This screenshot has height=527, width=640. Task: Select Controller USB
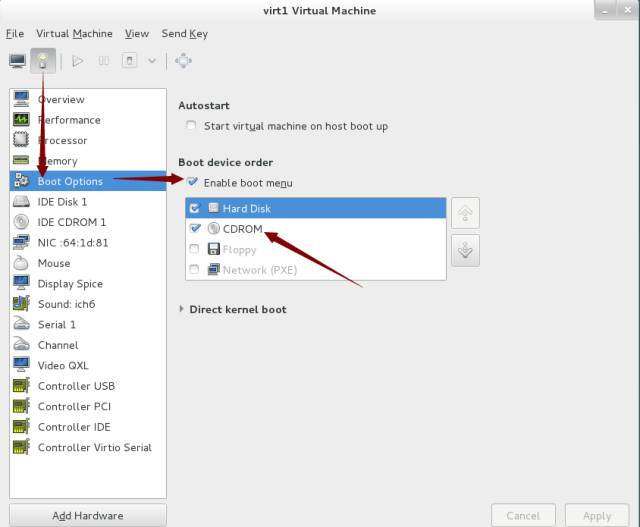88,386
